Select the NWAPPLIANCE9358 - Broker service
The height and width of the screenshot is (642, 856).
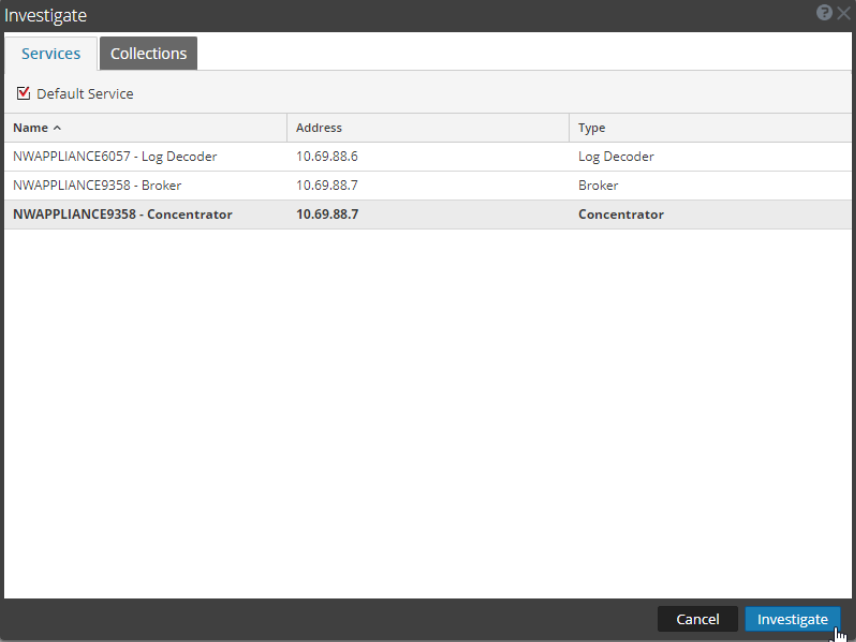click(x=100, y=185)
